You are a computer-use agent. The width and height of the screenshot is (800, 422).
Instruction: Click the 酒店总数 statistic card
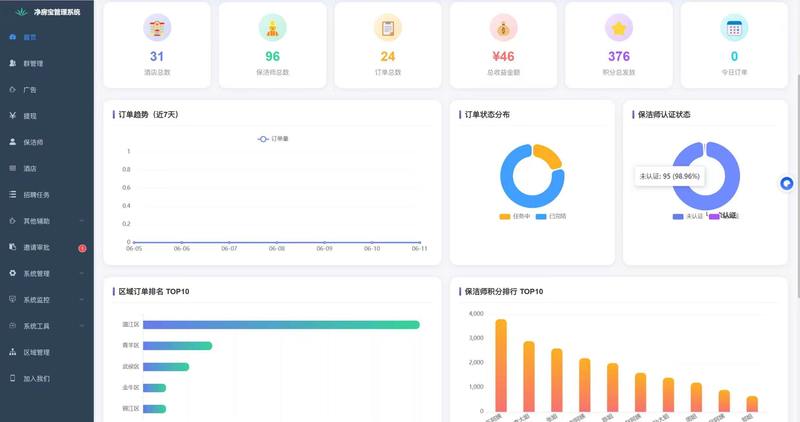coord(157,45)
